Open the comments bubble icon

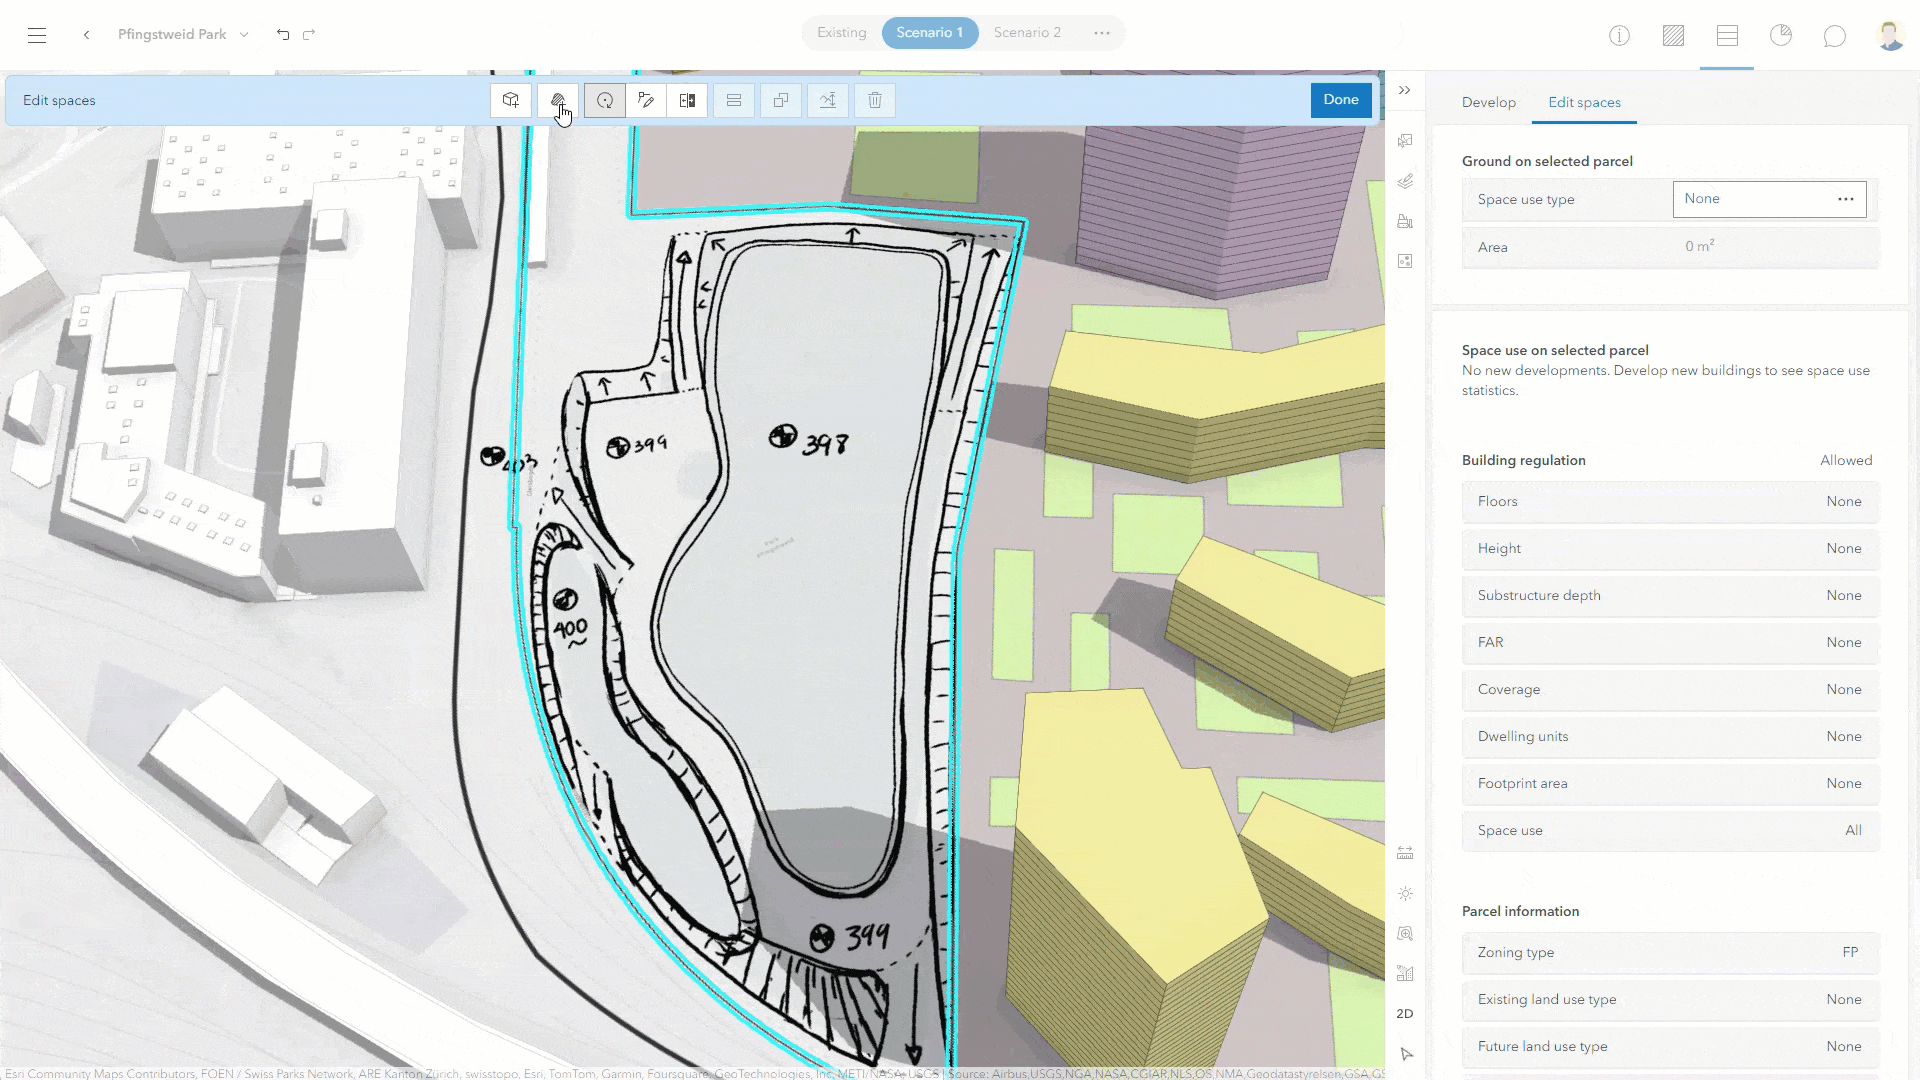point(1835,35)
